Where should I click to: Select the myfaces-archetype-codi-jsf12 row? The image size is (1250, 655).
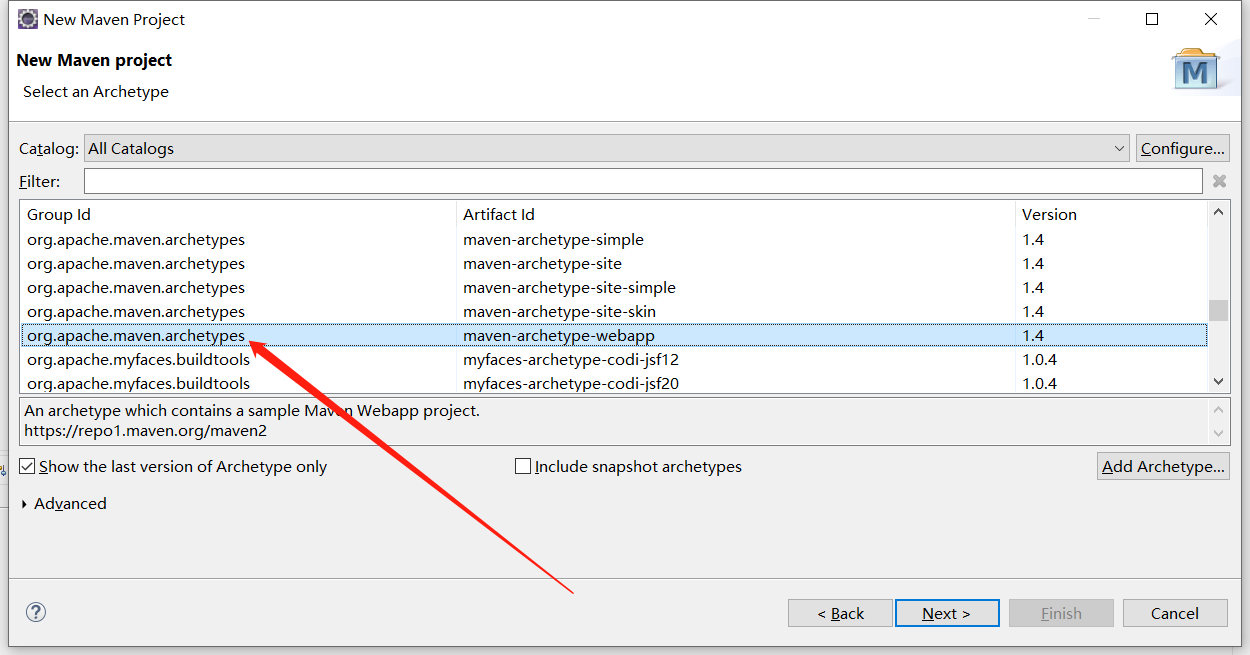[x=614, y=360]
